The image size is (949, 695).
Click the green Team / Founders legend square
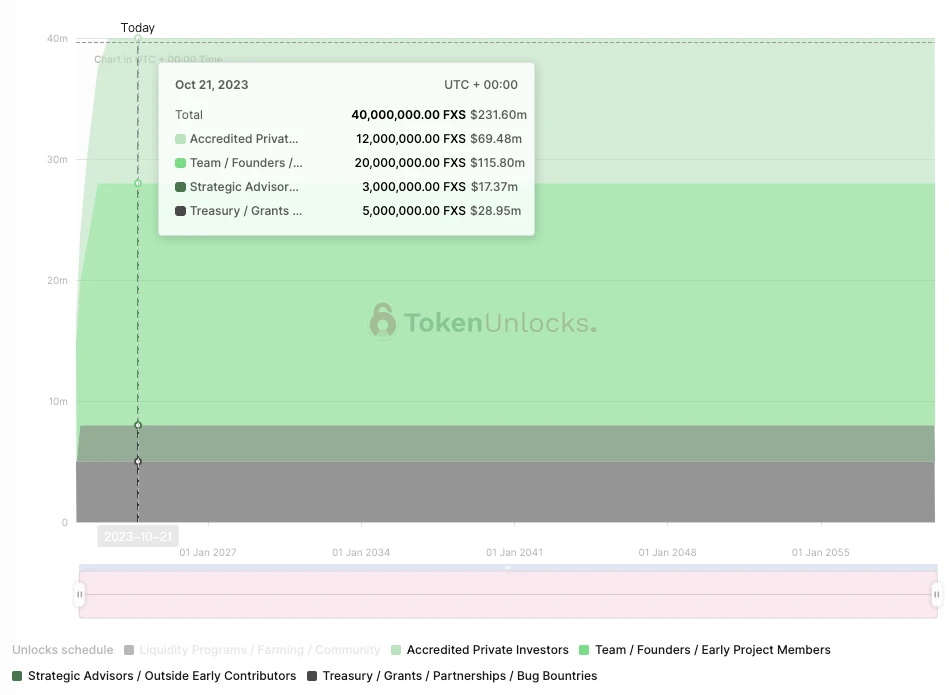click(585, 650)
